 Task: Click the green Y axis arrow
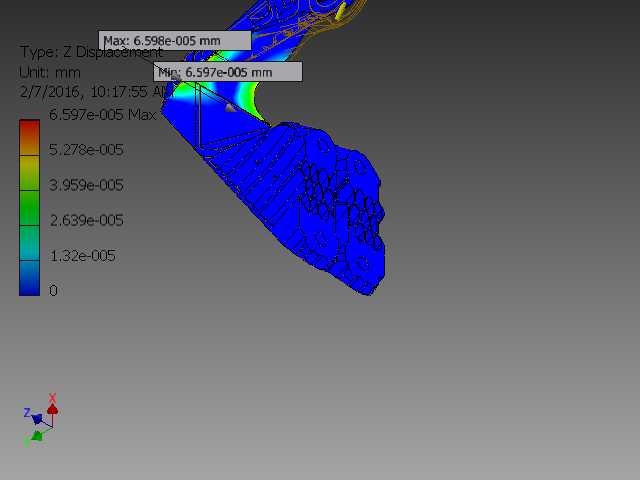[x=37, y=436]
